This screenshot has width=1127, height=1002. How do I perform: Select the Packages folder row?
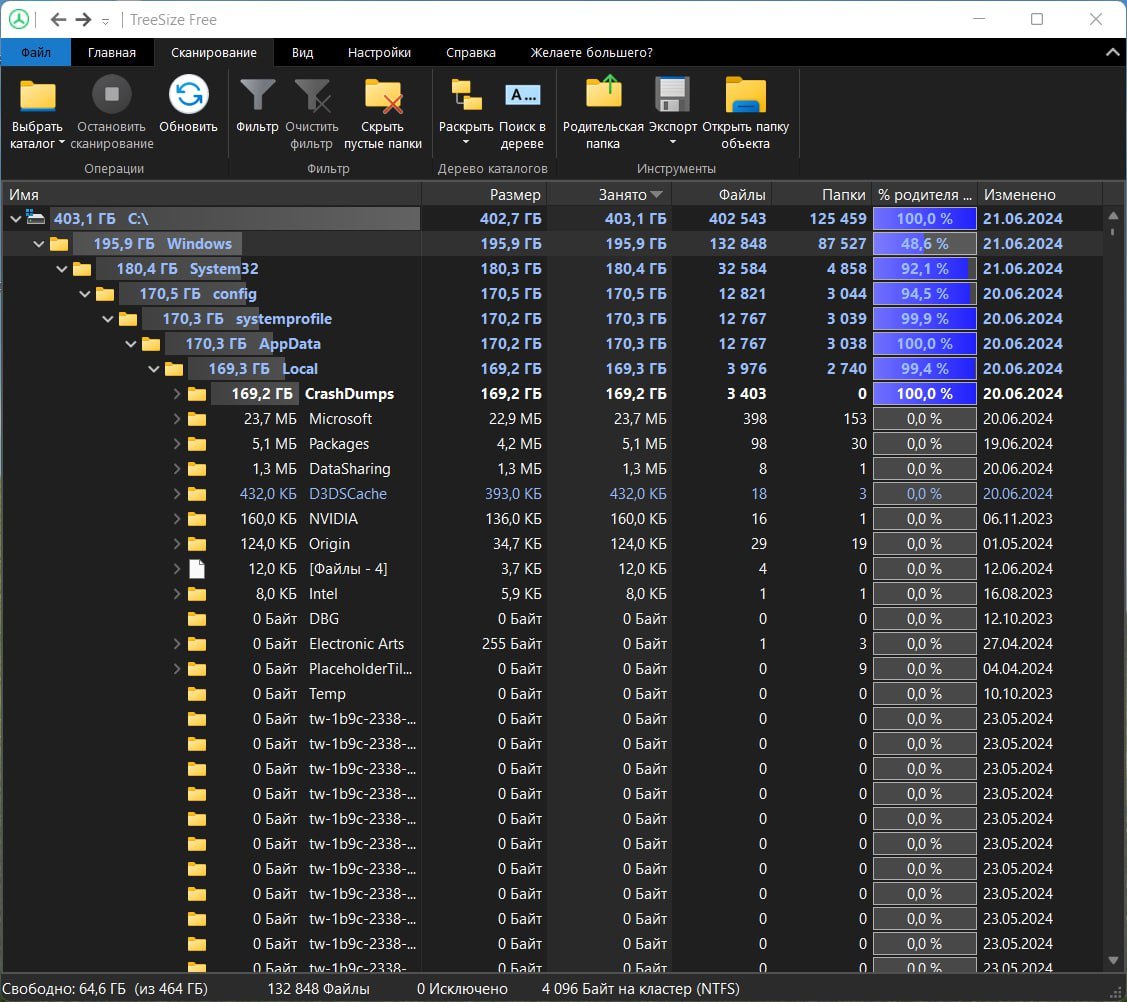point(552,443)
